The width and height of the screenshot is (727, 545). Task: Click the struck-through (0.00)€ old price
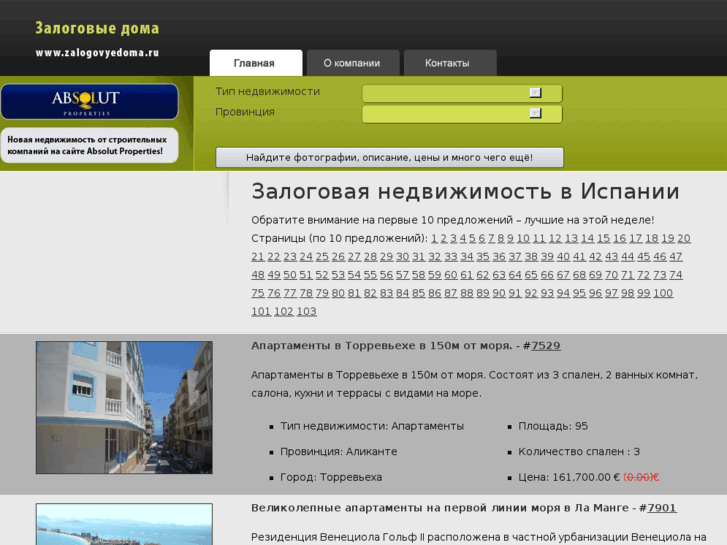point(641,477)
